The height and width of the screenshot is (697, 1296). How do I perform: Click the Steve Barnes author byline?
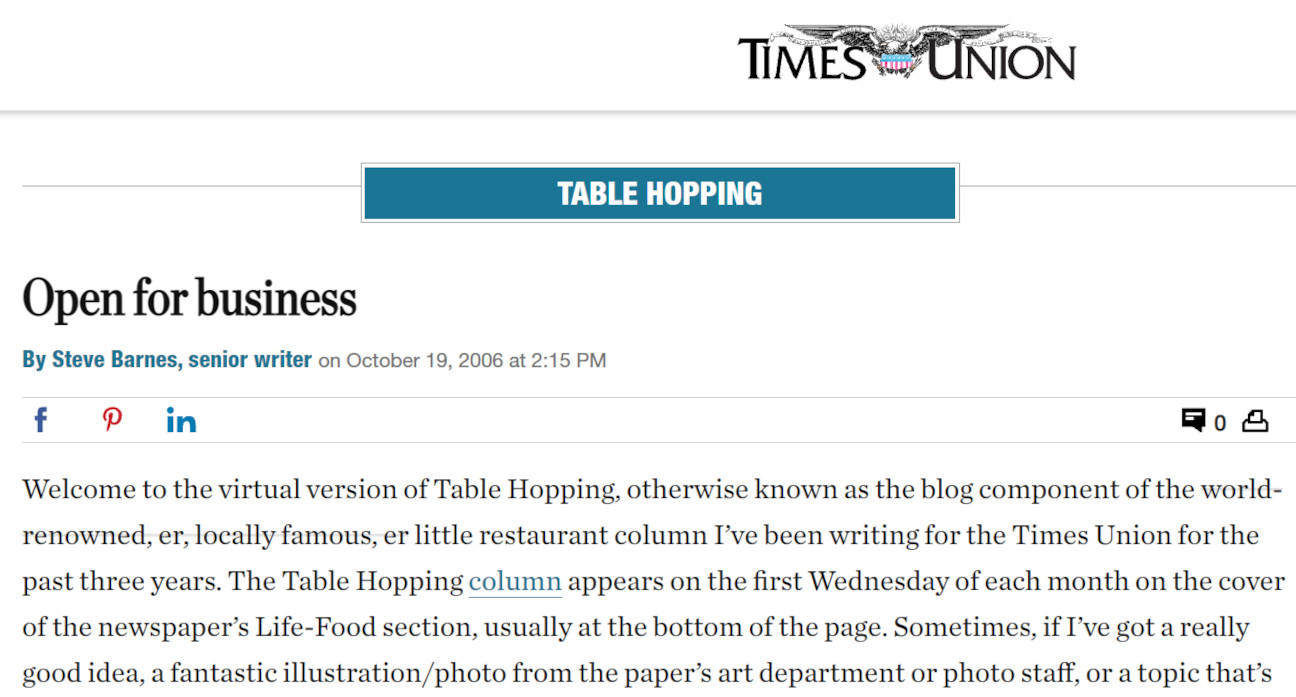tap(166, 359)
